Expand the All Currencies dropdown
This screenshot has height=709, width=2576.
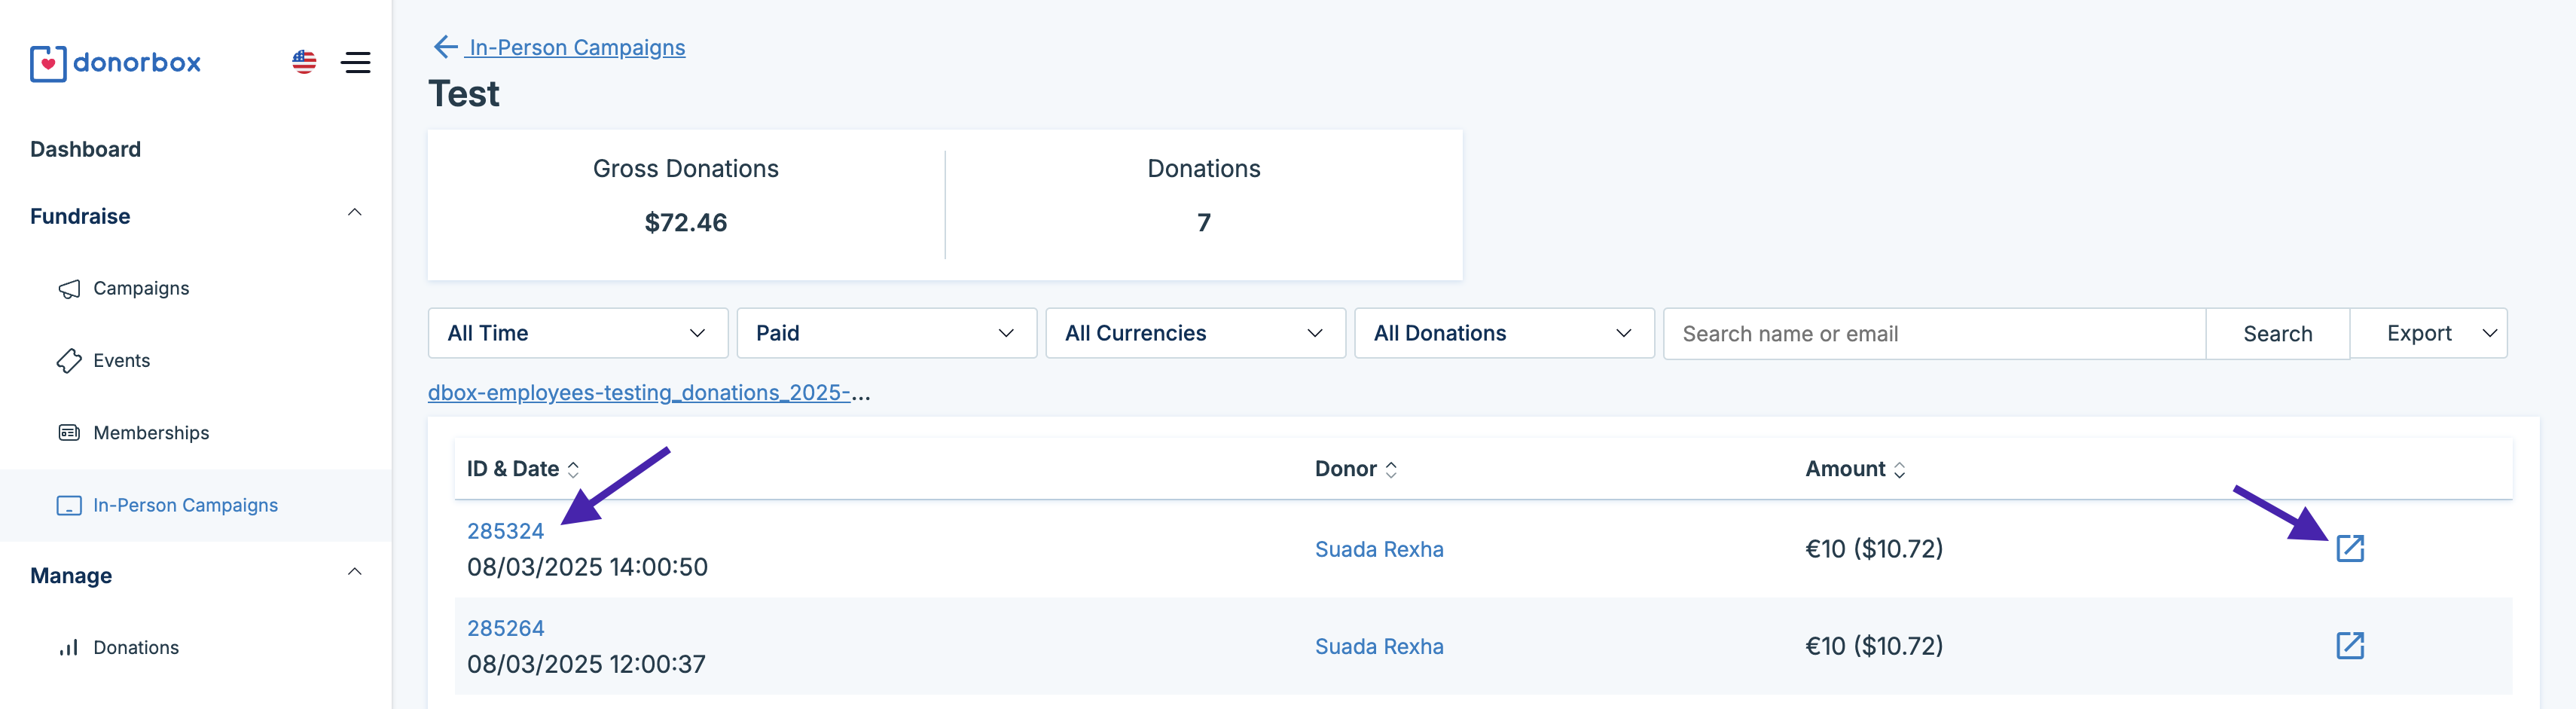click(1195, 333)
